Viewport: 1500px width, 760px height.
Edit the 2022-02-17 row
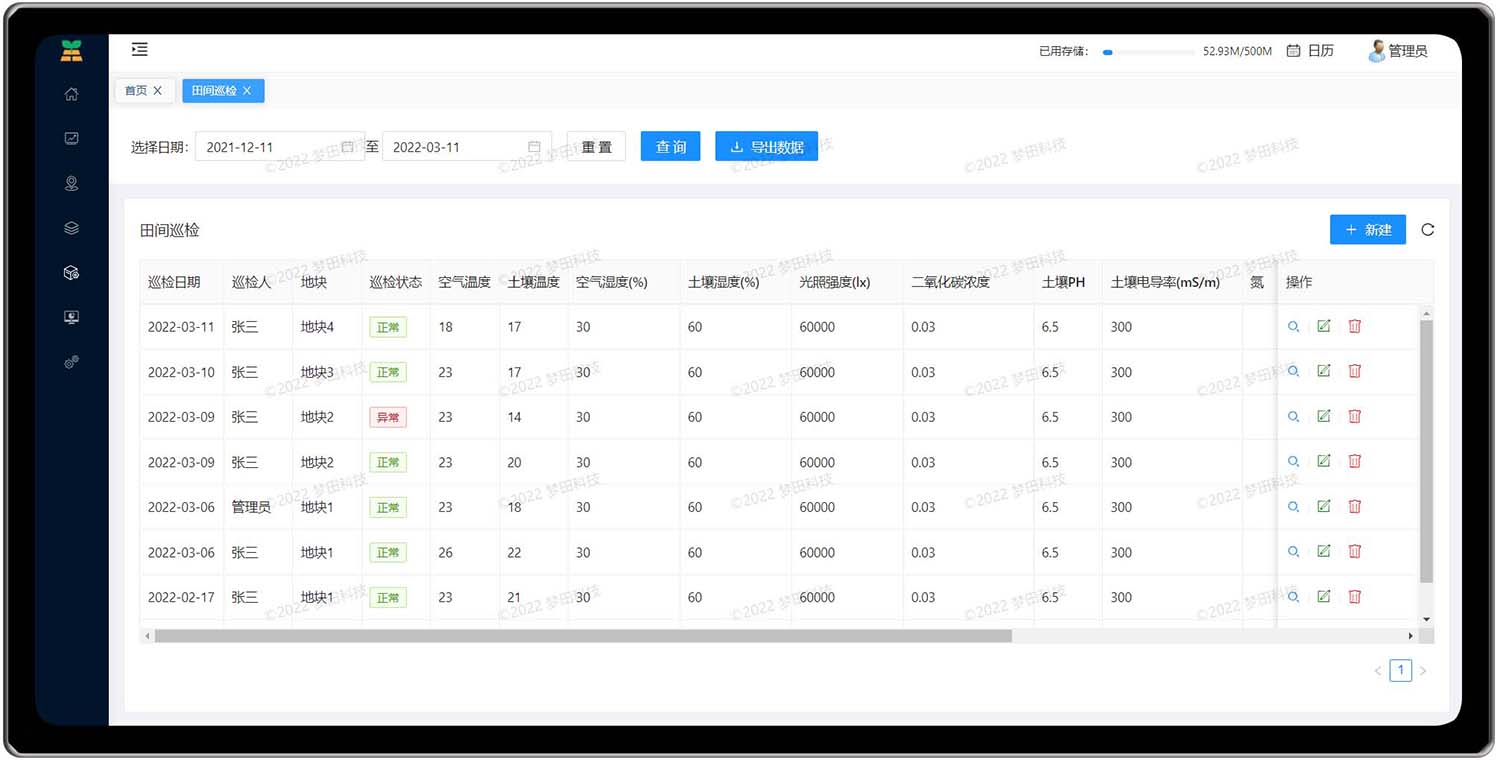click(1324, 597)
